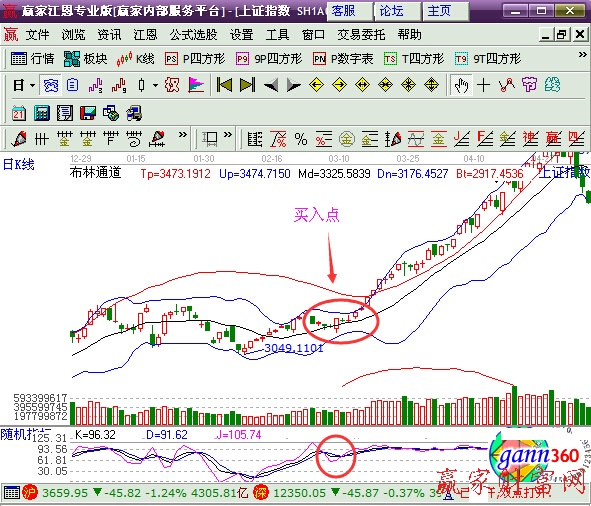Screen dimensions: 591x506
Task: Open the 文件 menu
Action: (x=37, y=35)
